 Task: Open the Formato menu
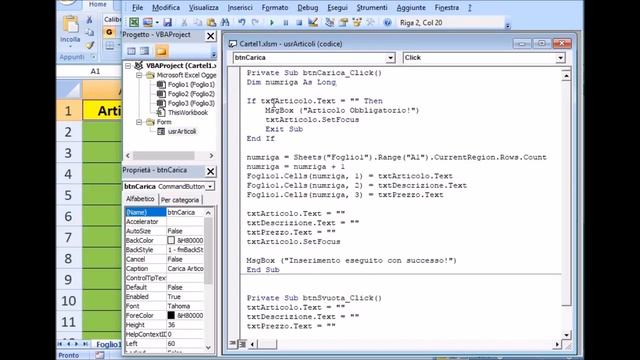pyautogui.click(x=275, y=7)
